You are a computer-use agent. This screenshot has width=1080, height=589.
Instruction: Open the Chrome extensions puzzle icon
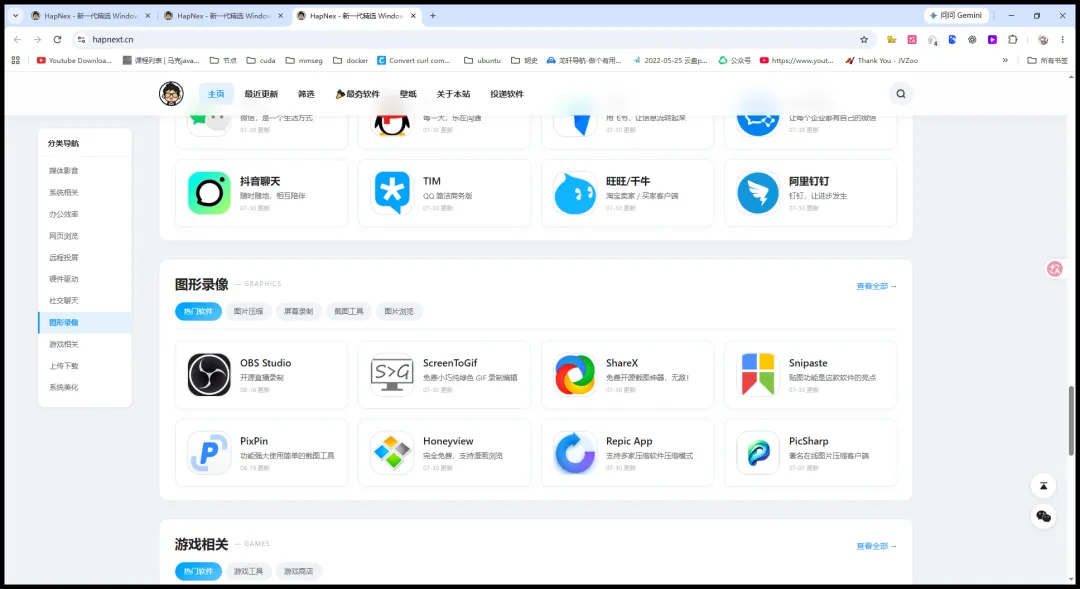(1012, 39)
